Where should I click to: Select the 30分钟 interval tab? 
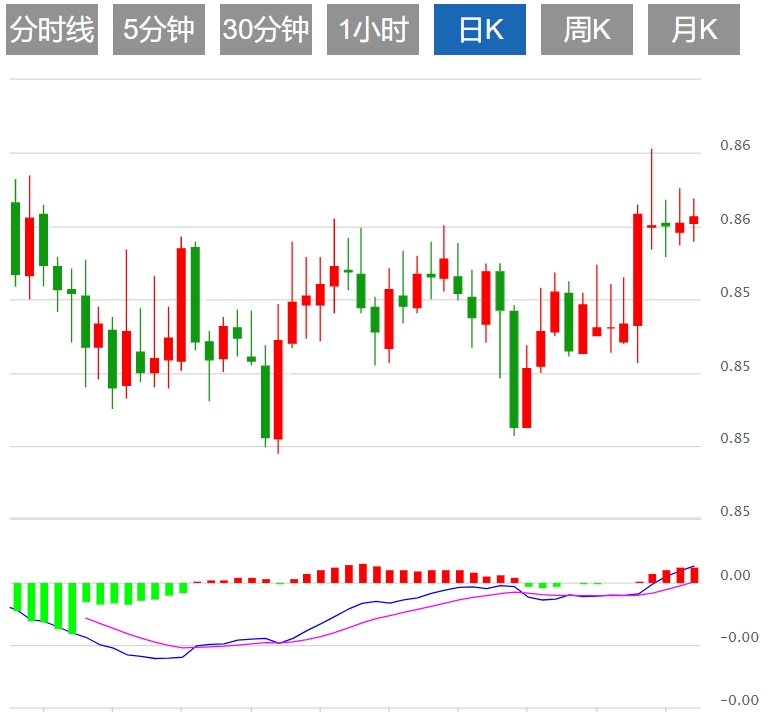pos(266,29)
